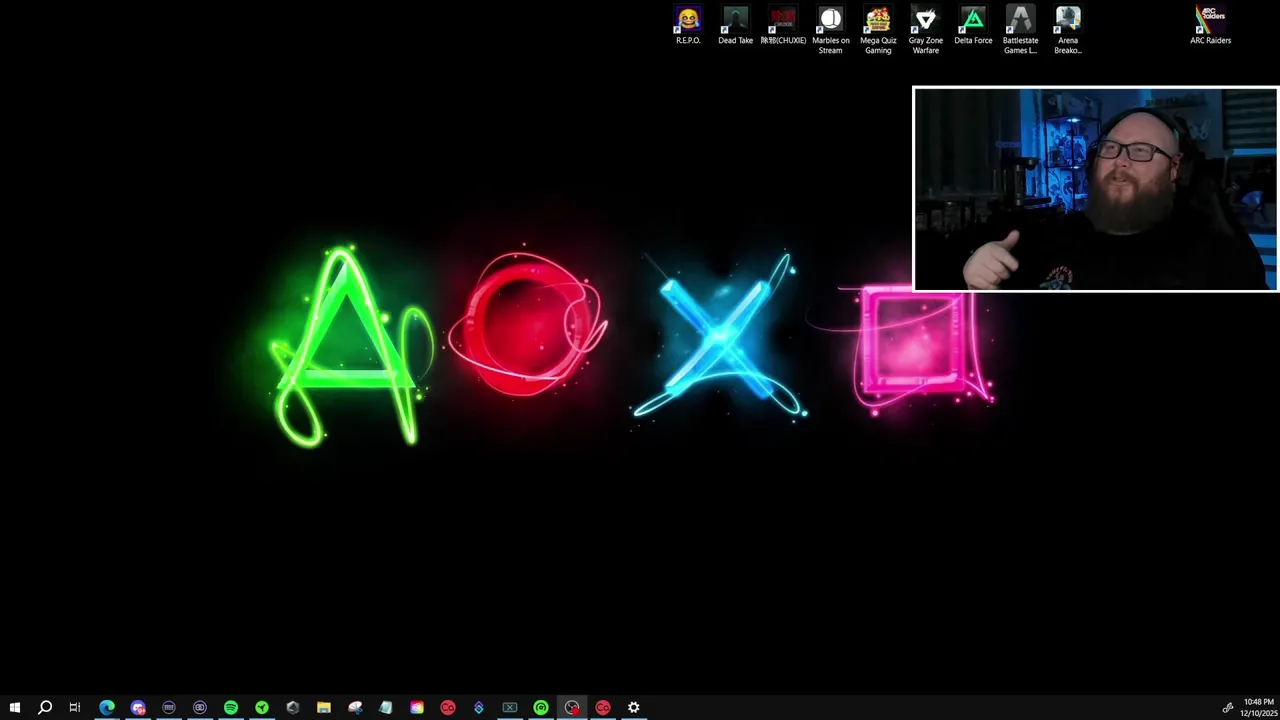Image resolution: width=1280 pixels, height=720 pixels.
Task: Open the paint palette taskbar icon
Action: (x=355, y=707)
